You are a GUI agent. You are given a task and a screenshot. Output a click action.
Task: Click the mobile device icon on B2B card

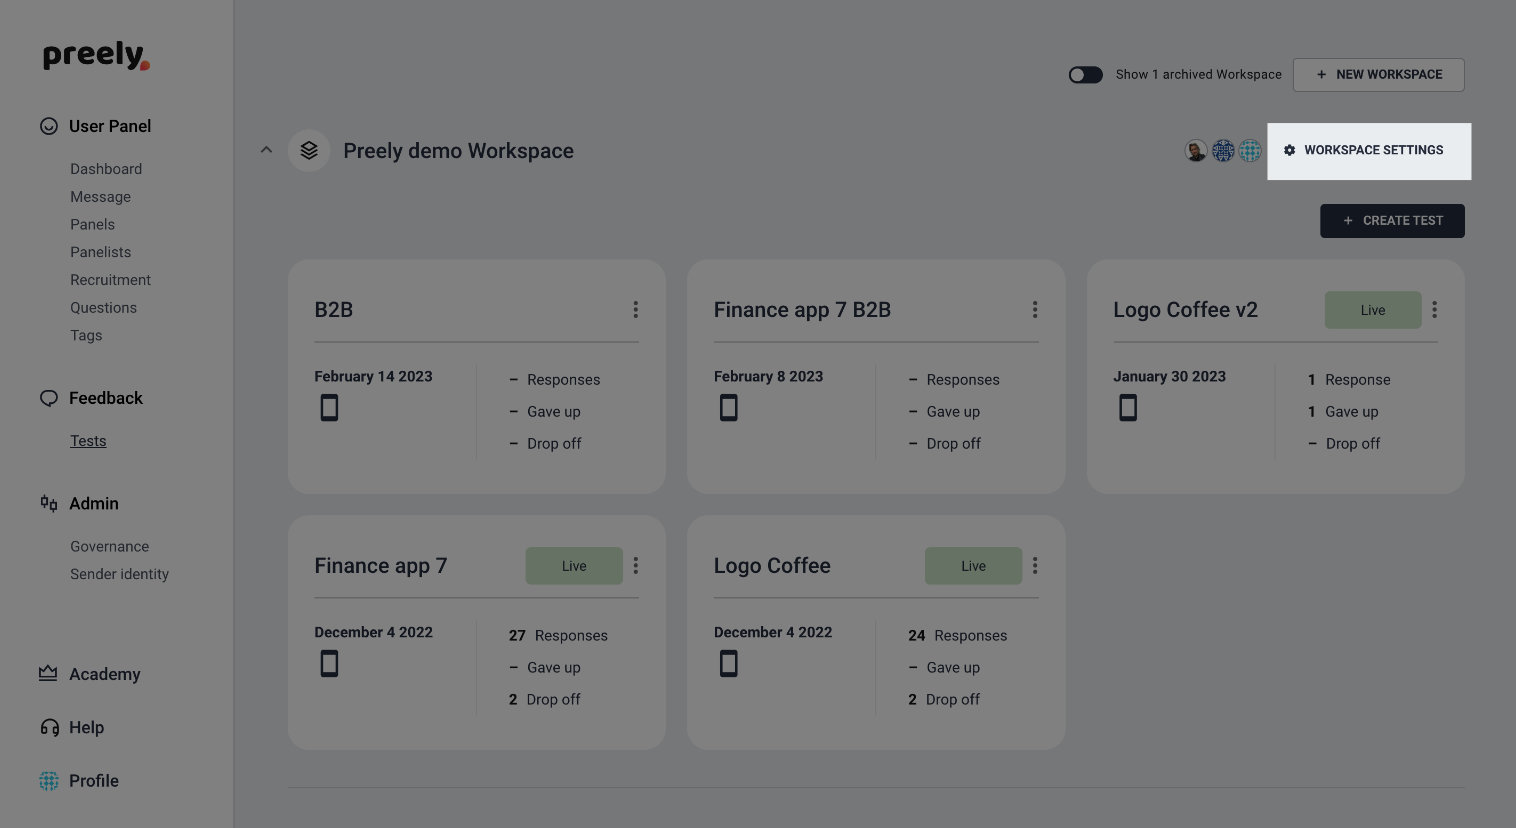pyautogui.click(x=329, y=408)
